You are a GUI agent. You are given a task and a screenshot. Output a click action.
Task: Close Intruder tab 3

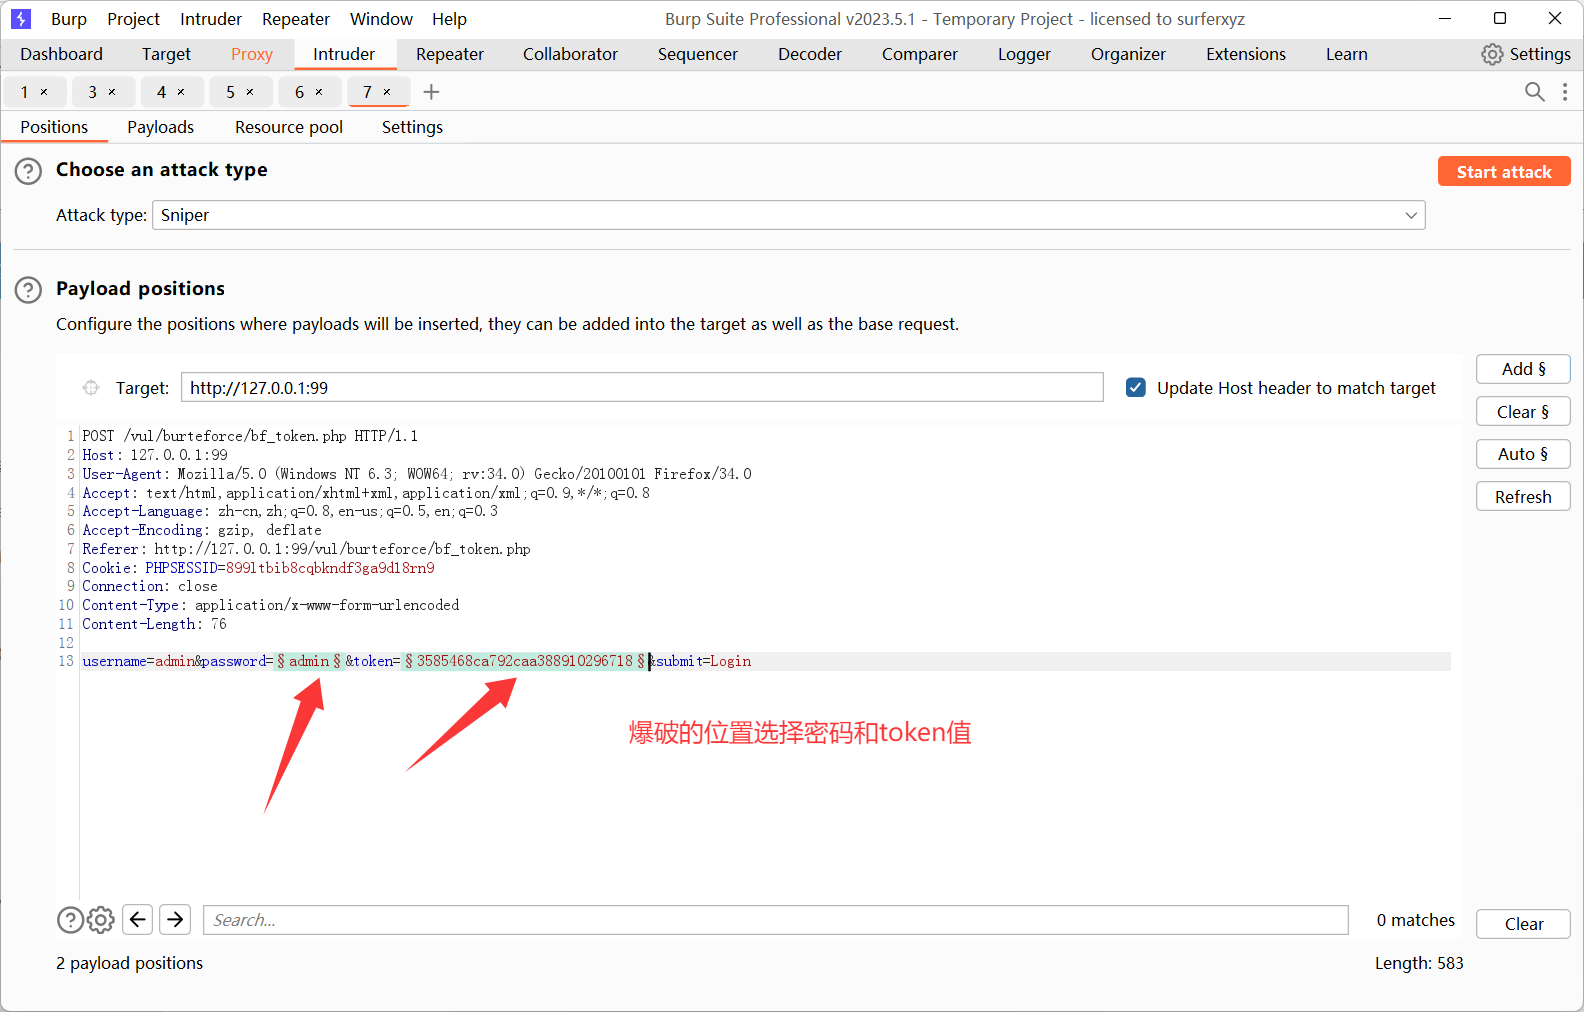pyautogui.click(x=112, y=92)
